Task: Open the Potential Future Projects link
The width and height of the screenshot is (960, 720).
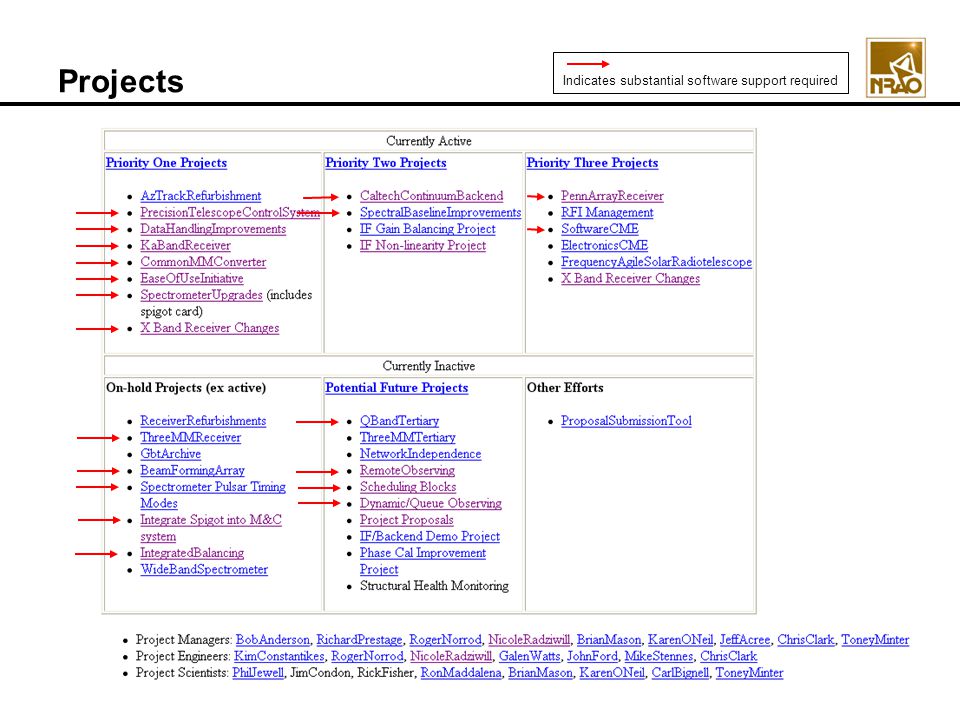Action: (x=397, y=388)
